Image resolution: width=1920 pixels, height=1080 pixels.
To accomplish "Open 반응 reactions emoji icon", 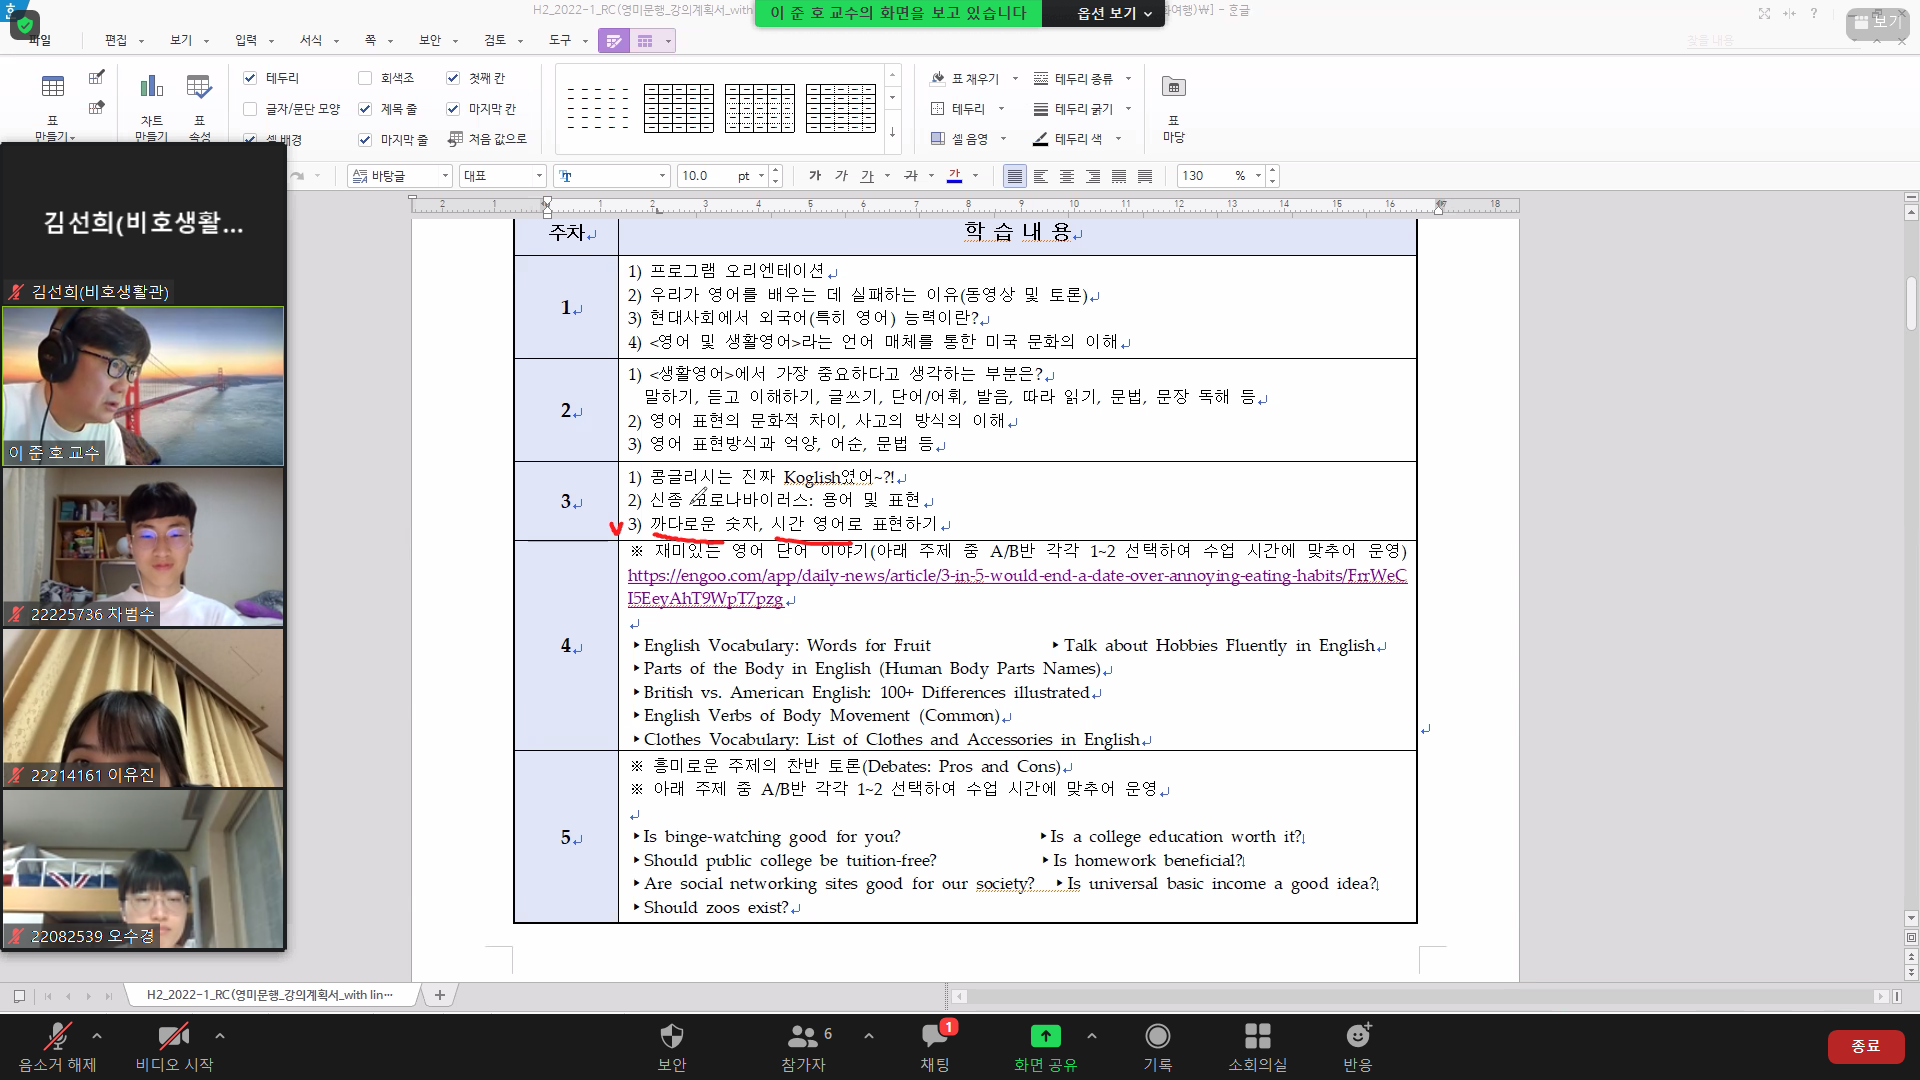I will coord(1357,1037).
